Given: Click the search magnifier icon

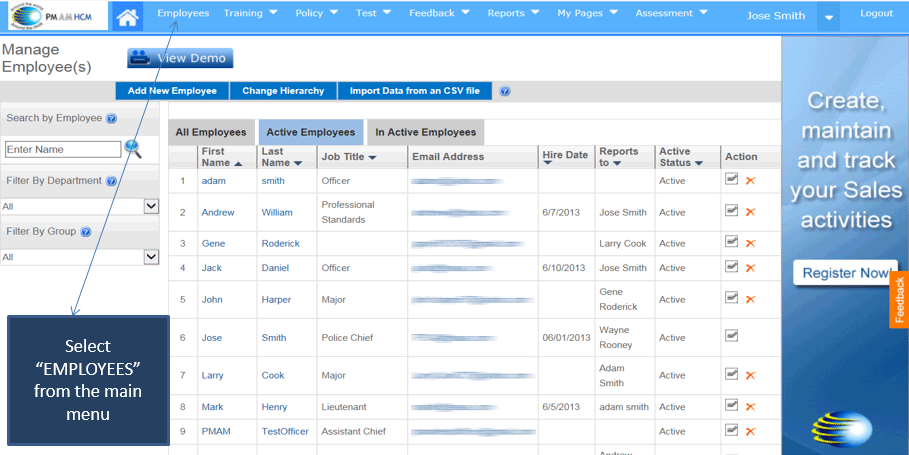Looking at the screenshot, I should coord(133,149).
